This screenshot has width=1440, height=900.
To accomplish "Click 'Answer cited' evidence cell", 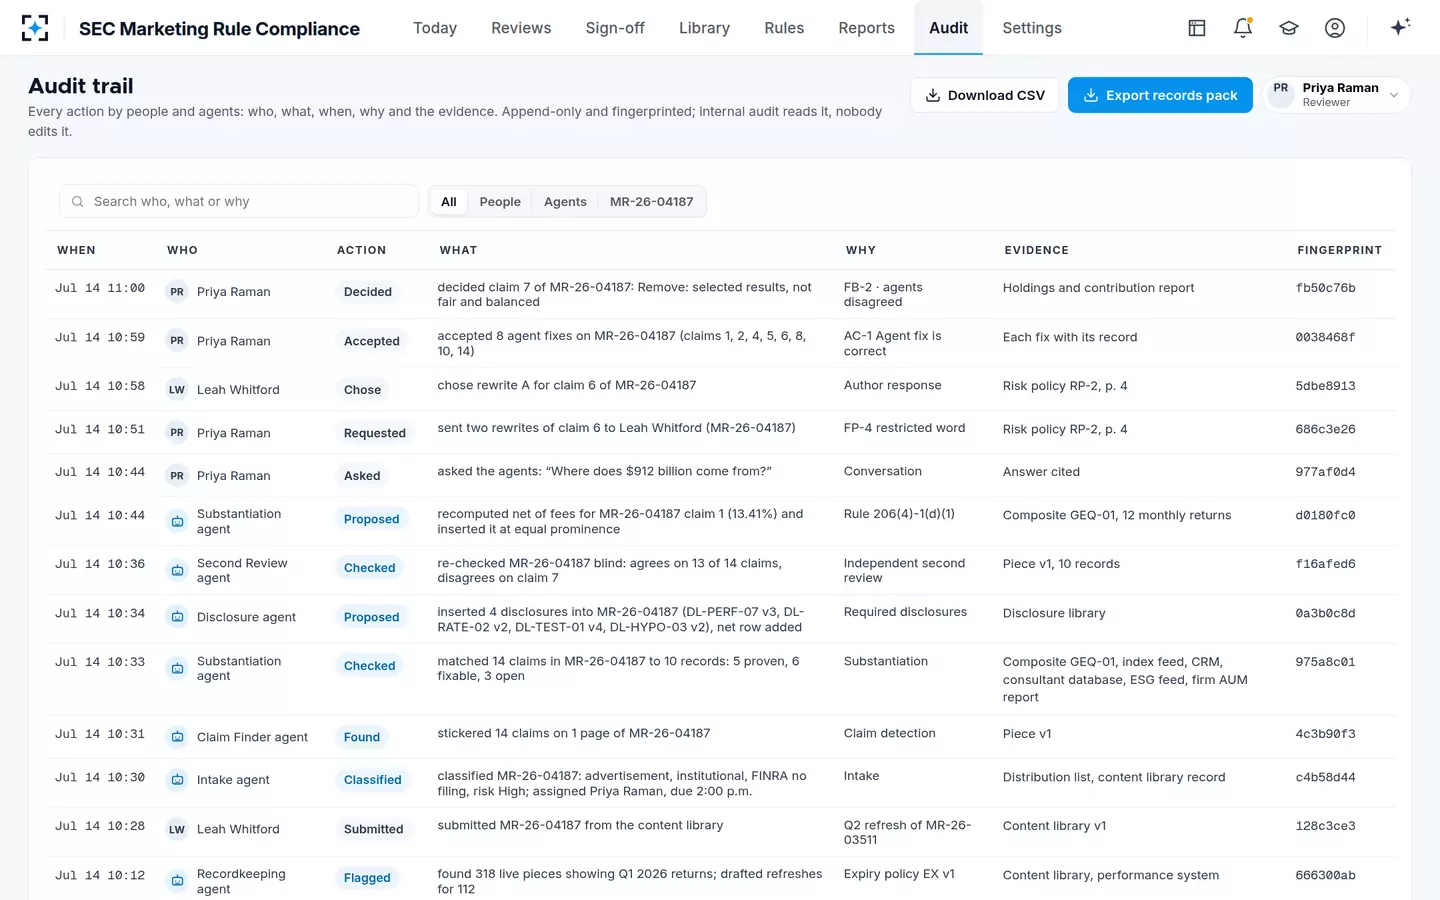I will coord(1041,472).
